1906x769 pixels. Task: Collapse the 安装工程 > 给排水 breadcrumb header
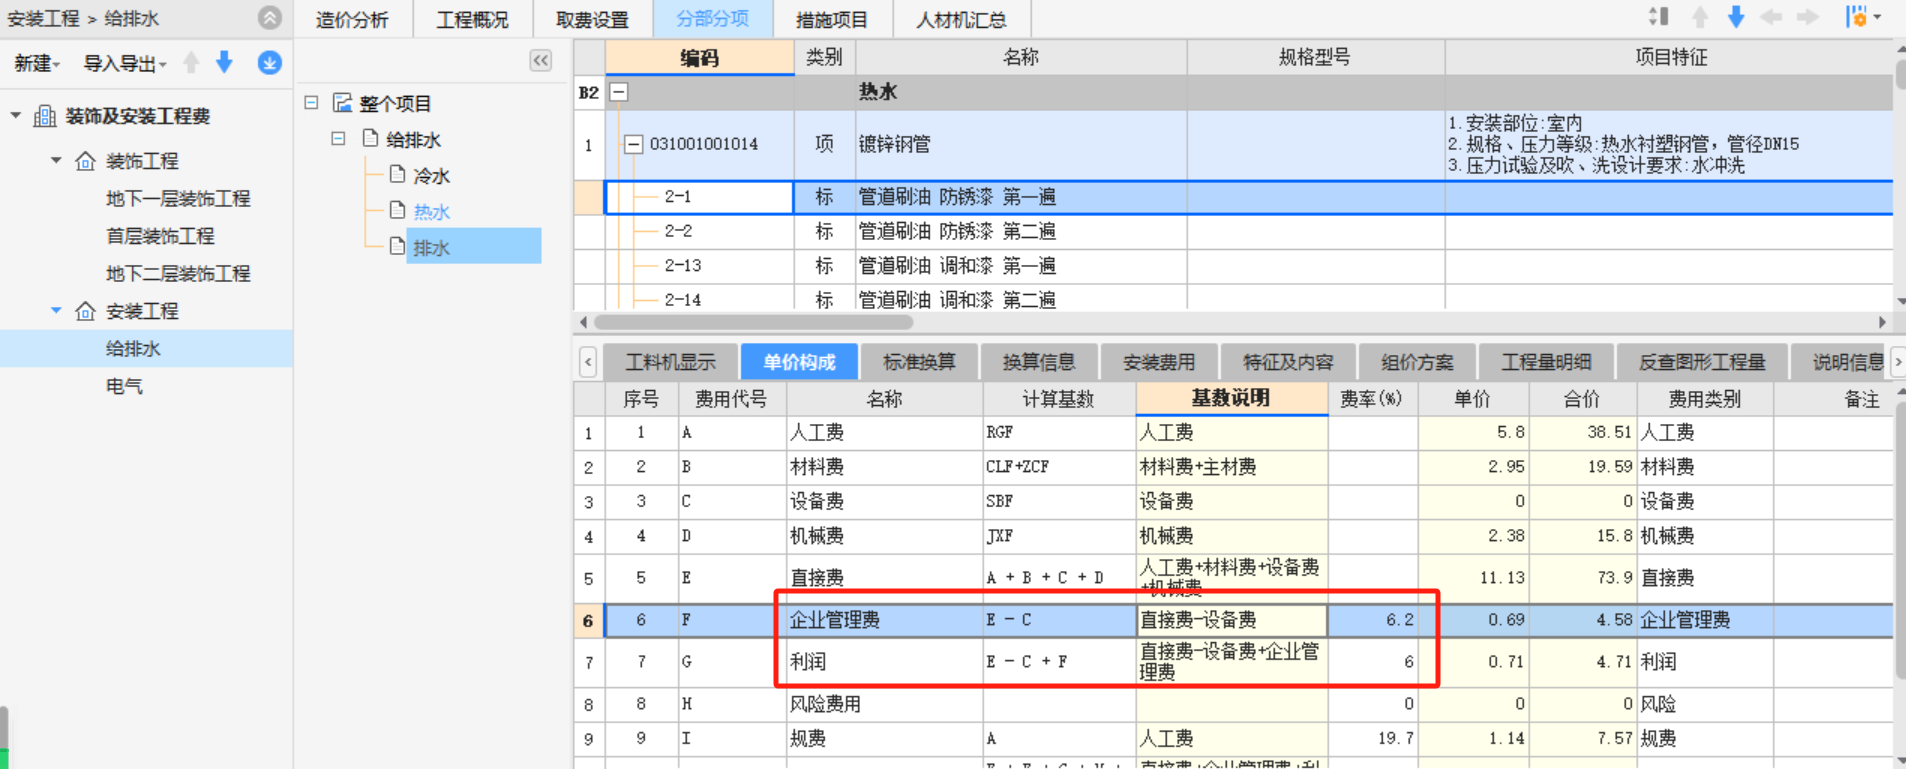[x=269, y=17]
